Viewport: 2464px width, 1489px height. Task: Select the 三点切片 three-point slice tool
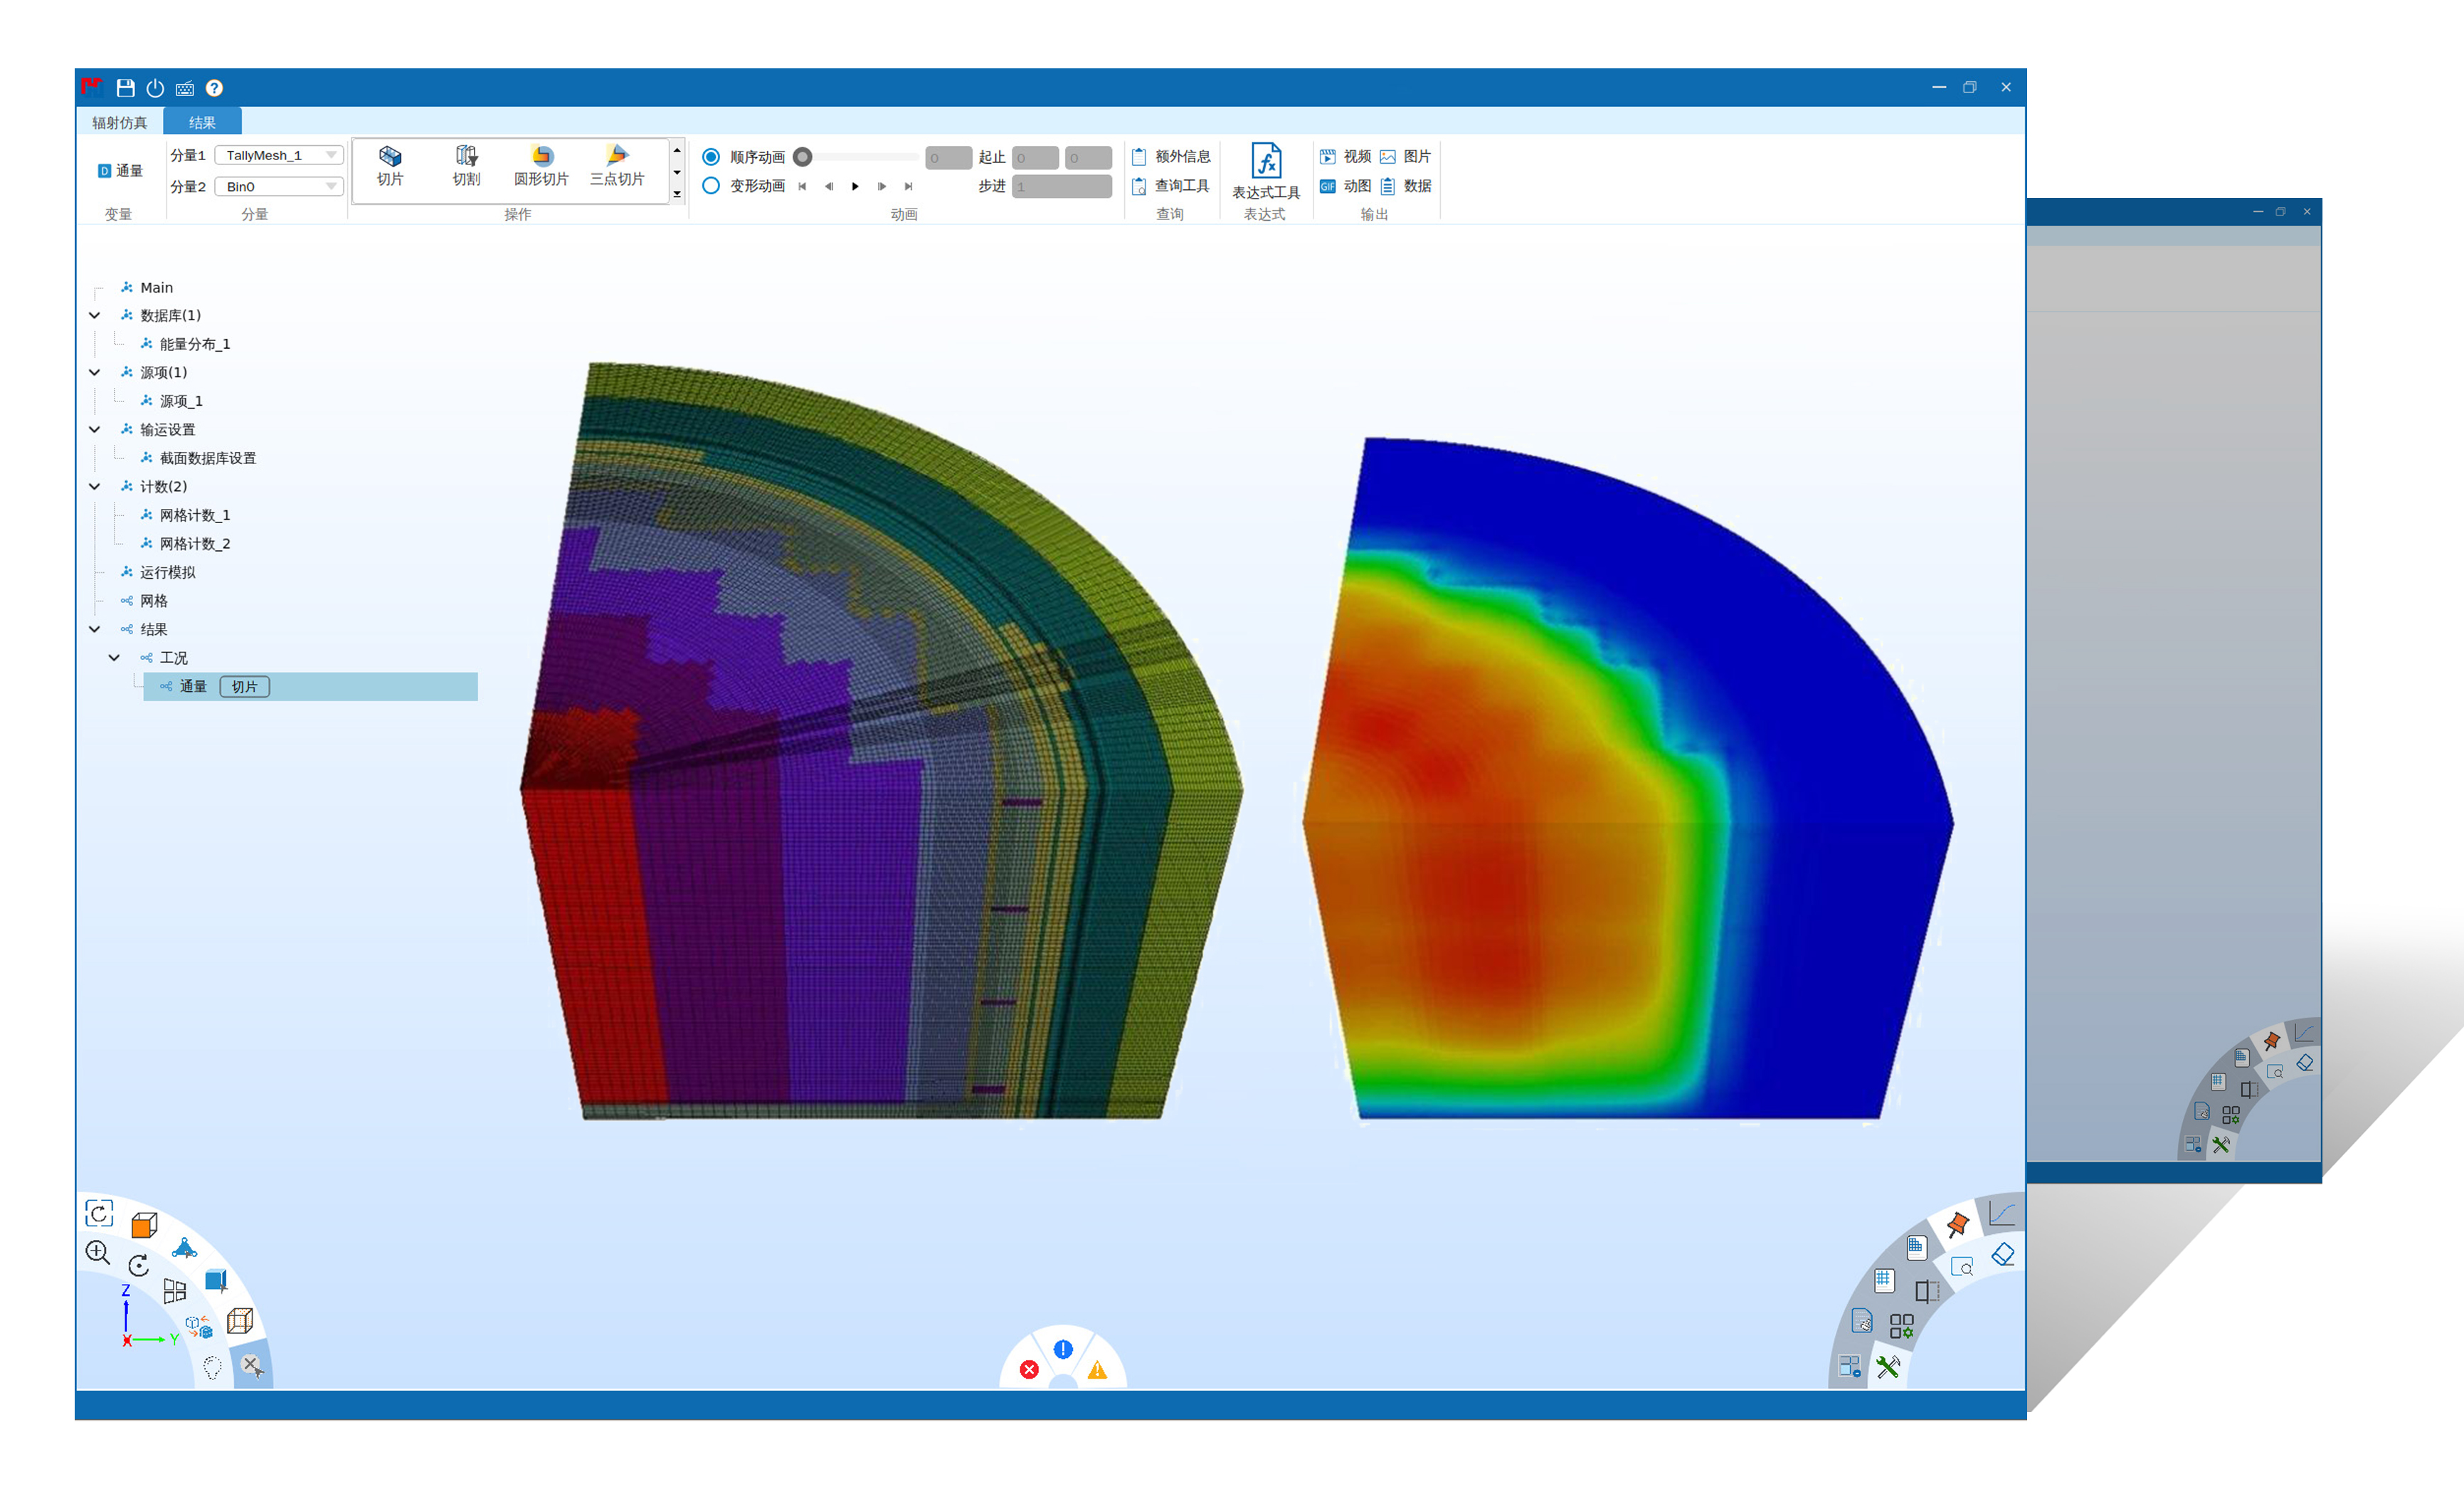[616, 165]
